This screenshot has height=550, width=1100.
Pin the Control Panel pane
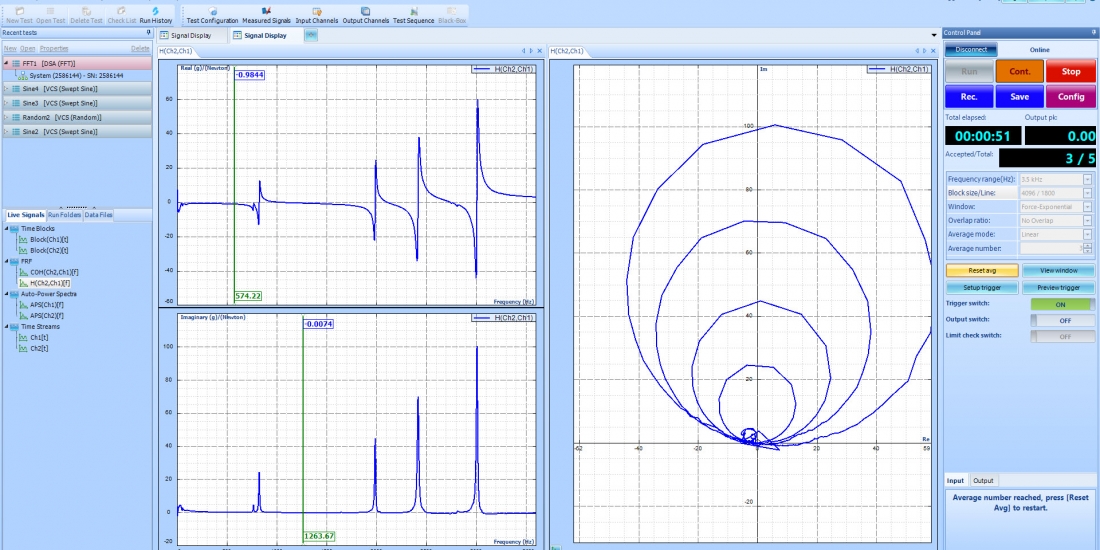[1092, 33]
